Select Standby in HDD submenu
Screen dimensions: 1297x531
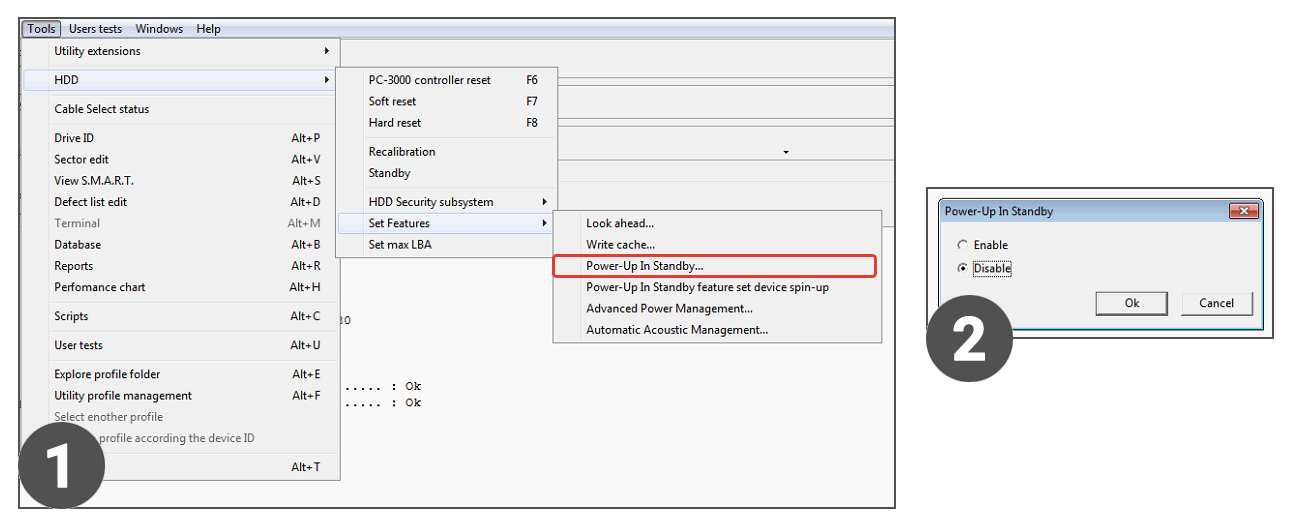coord(446,173)
